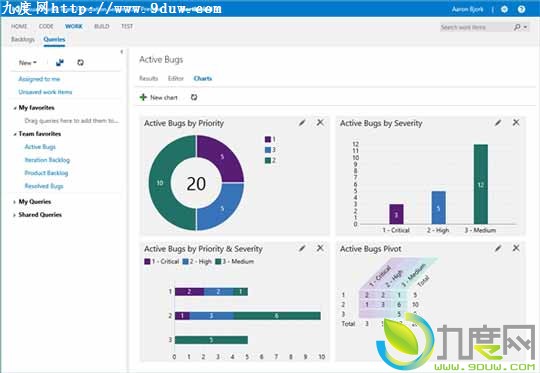Viewport: 540px width, 373px height.
Task: Switch to the Editor tab
Action: tap(176, 79)
